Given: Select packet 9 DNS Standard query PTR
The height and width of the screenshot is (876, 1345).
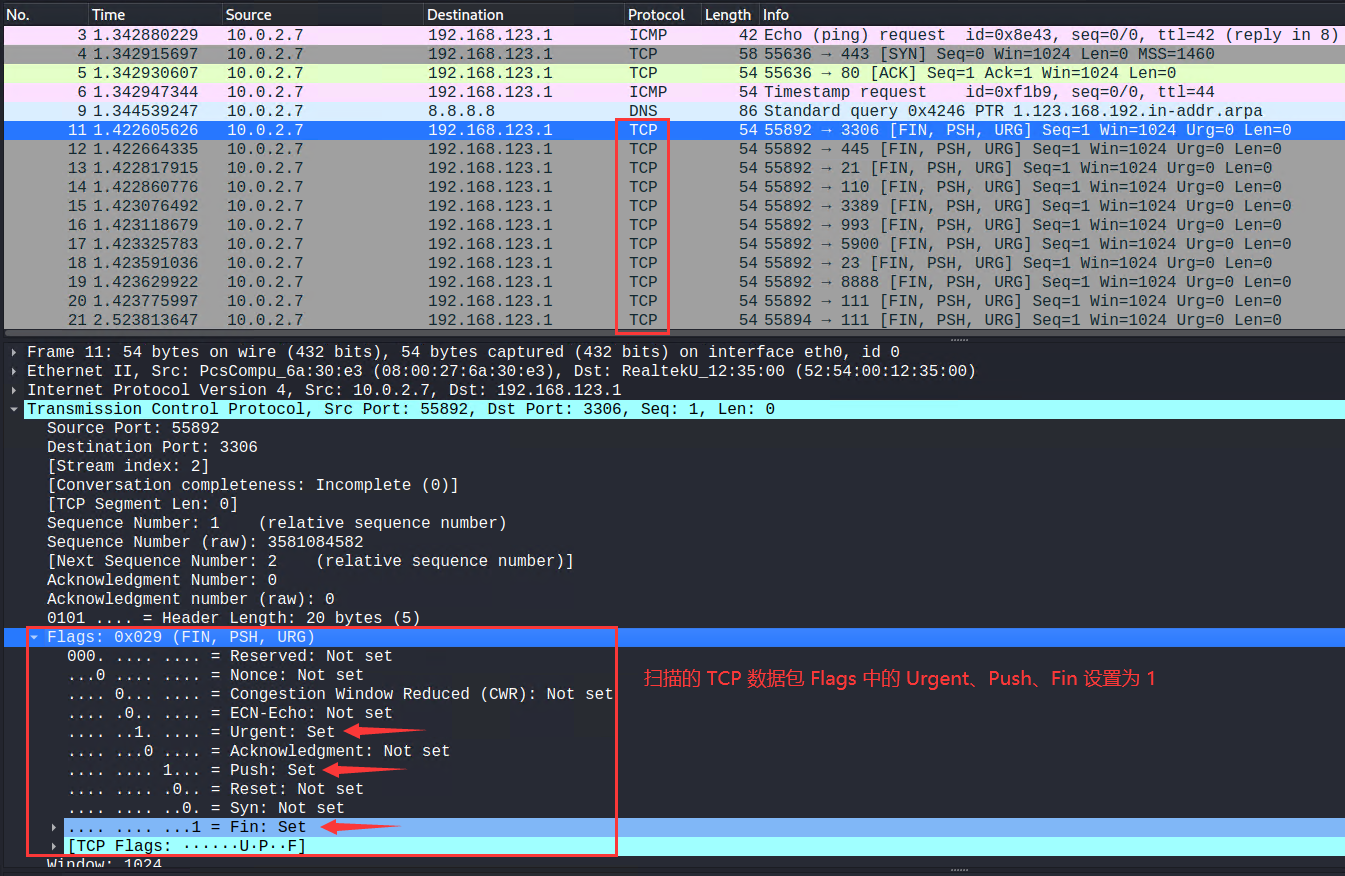Looking at the screenshot, I should [x=672, y=111].
